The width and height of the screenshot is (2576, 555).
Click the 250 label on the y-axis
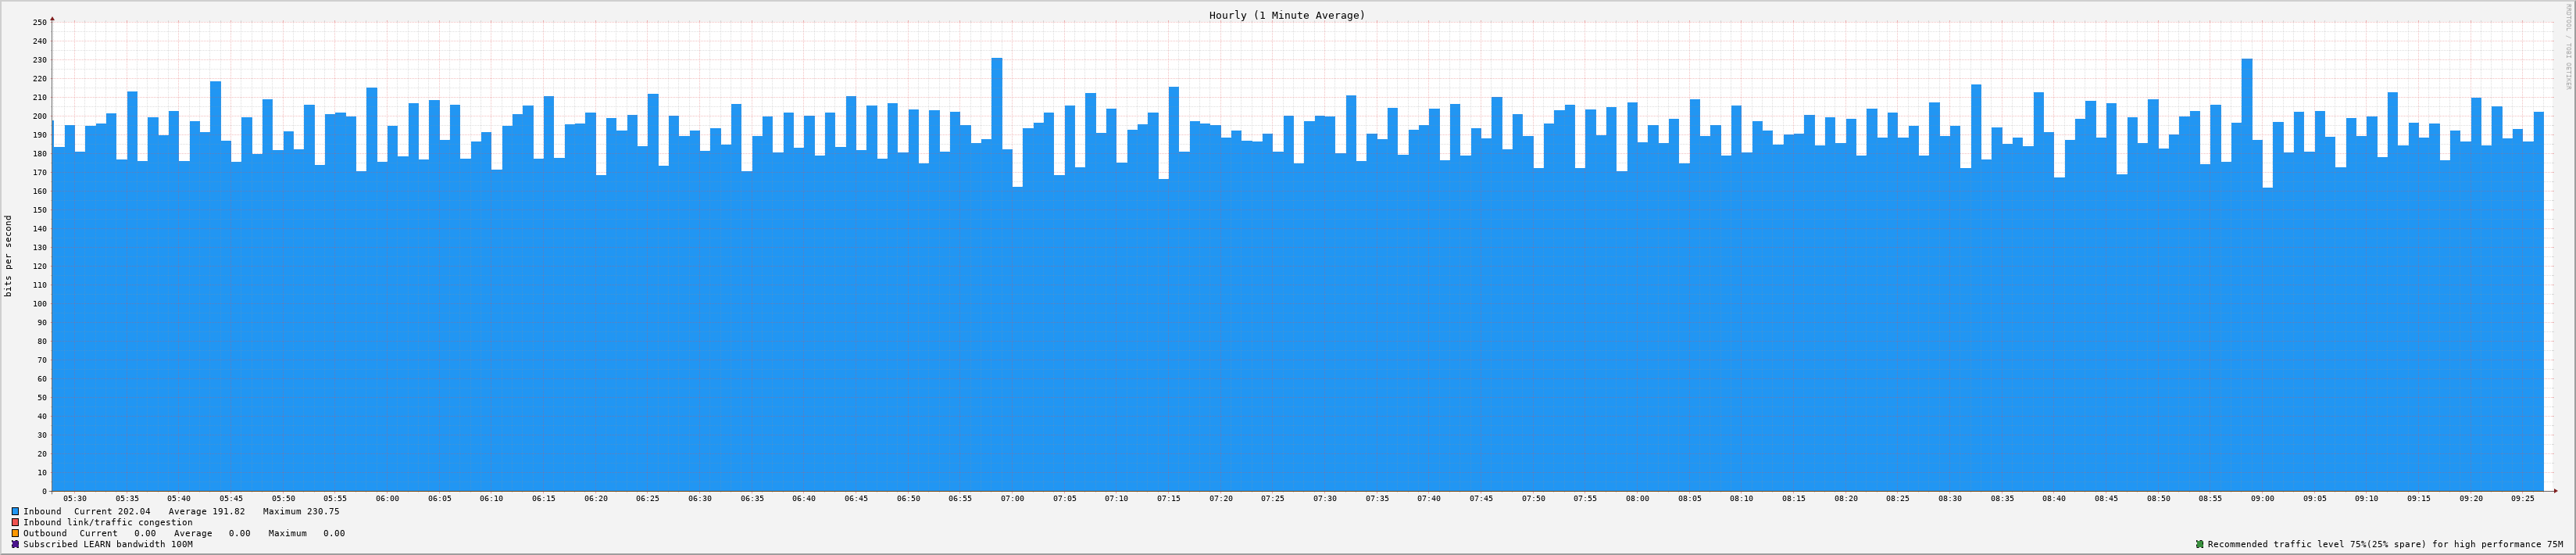point(39,22)
